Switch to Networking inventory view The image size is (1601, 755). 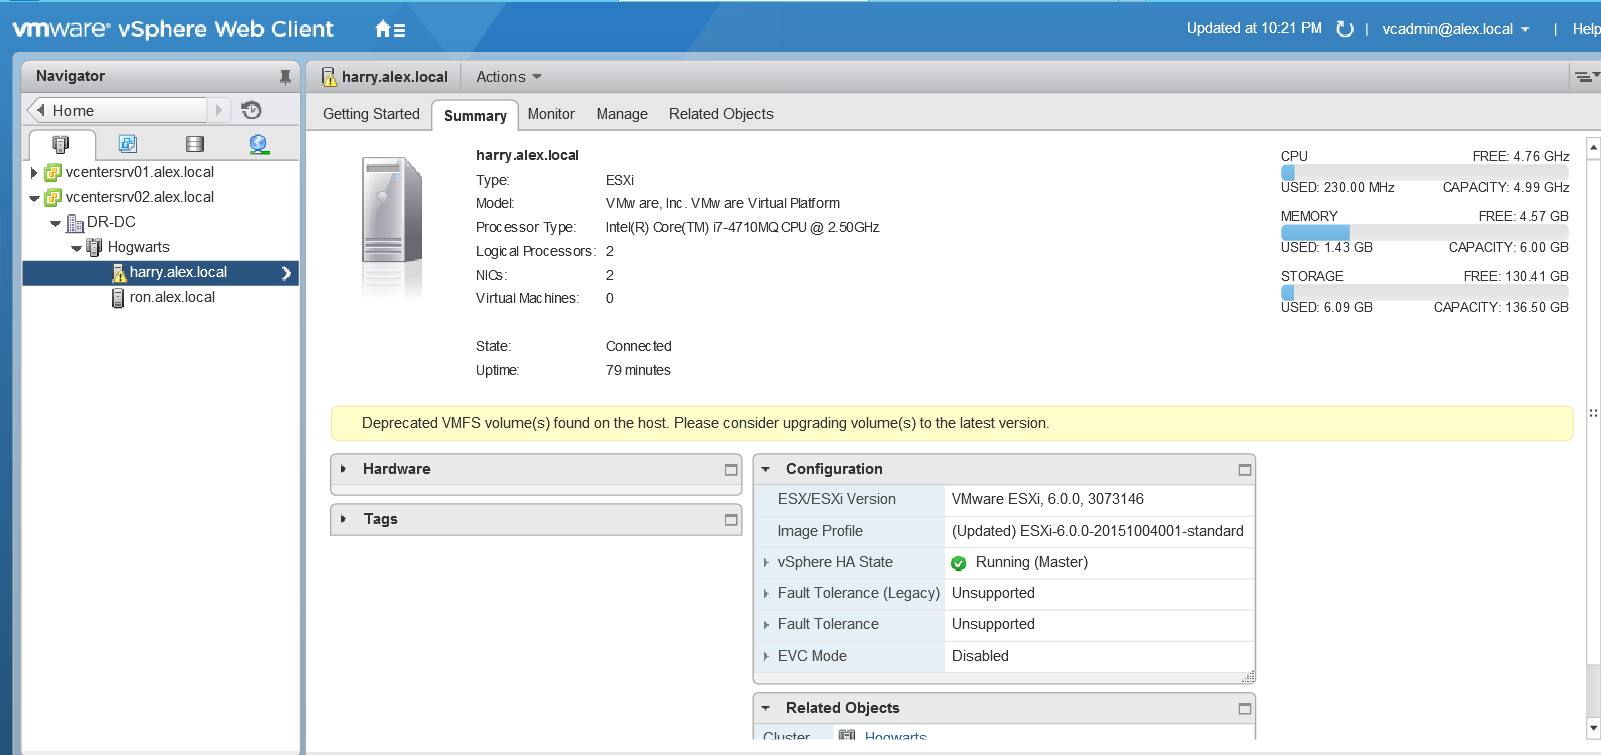[x=259, y=144]
